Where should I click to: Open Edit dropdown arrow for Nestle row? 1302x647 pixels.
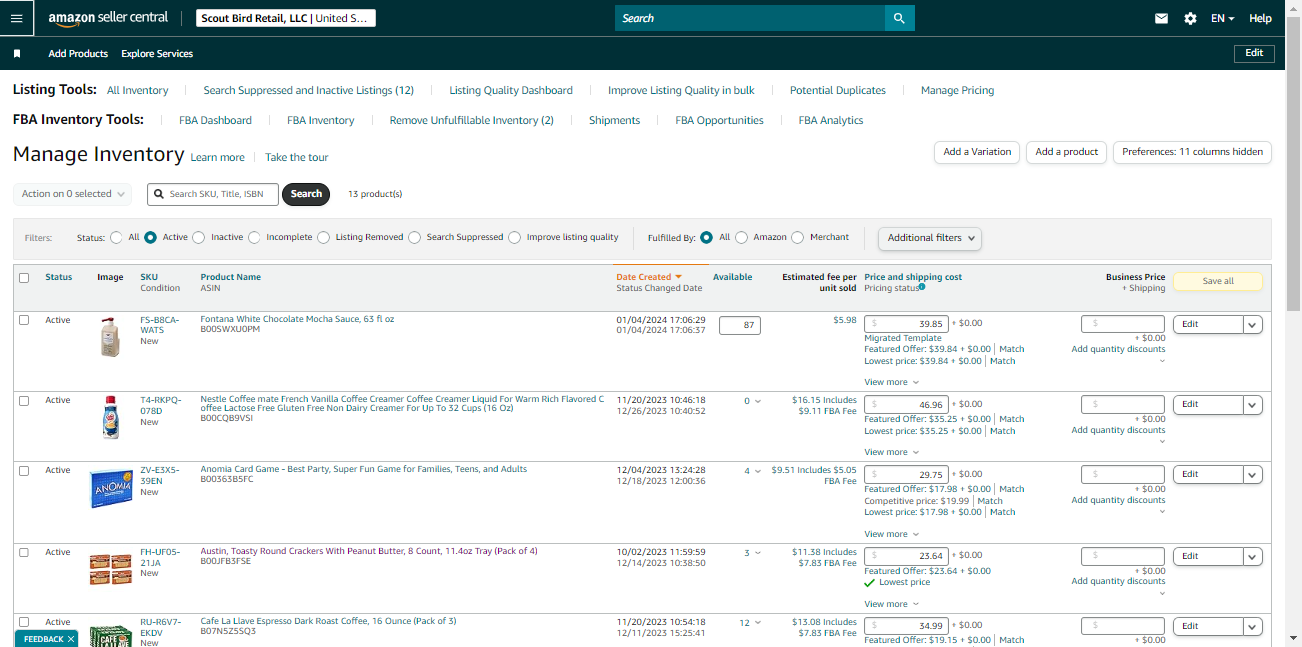click(x=1253, y=404)
